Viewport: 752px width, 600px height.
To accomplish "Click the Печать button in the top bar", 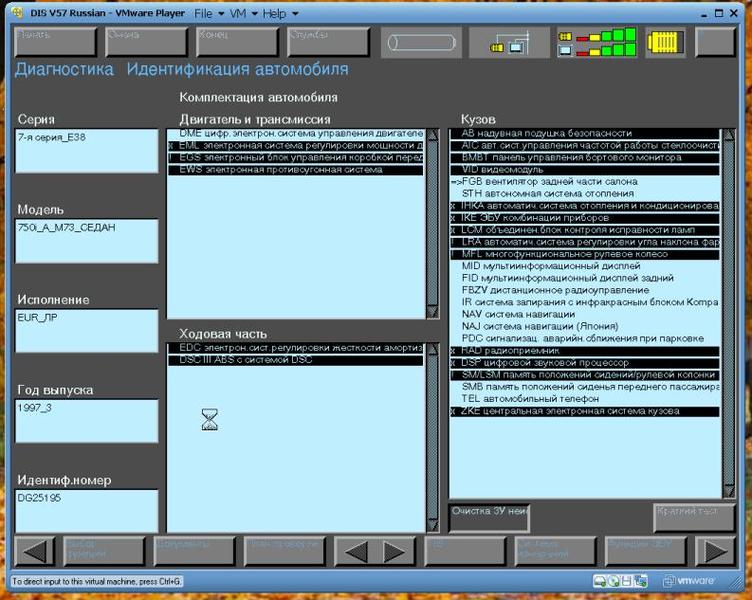I will 55,42.
